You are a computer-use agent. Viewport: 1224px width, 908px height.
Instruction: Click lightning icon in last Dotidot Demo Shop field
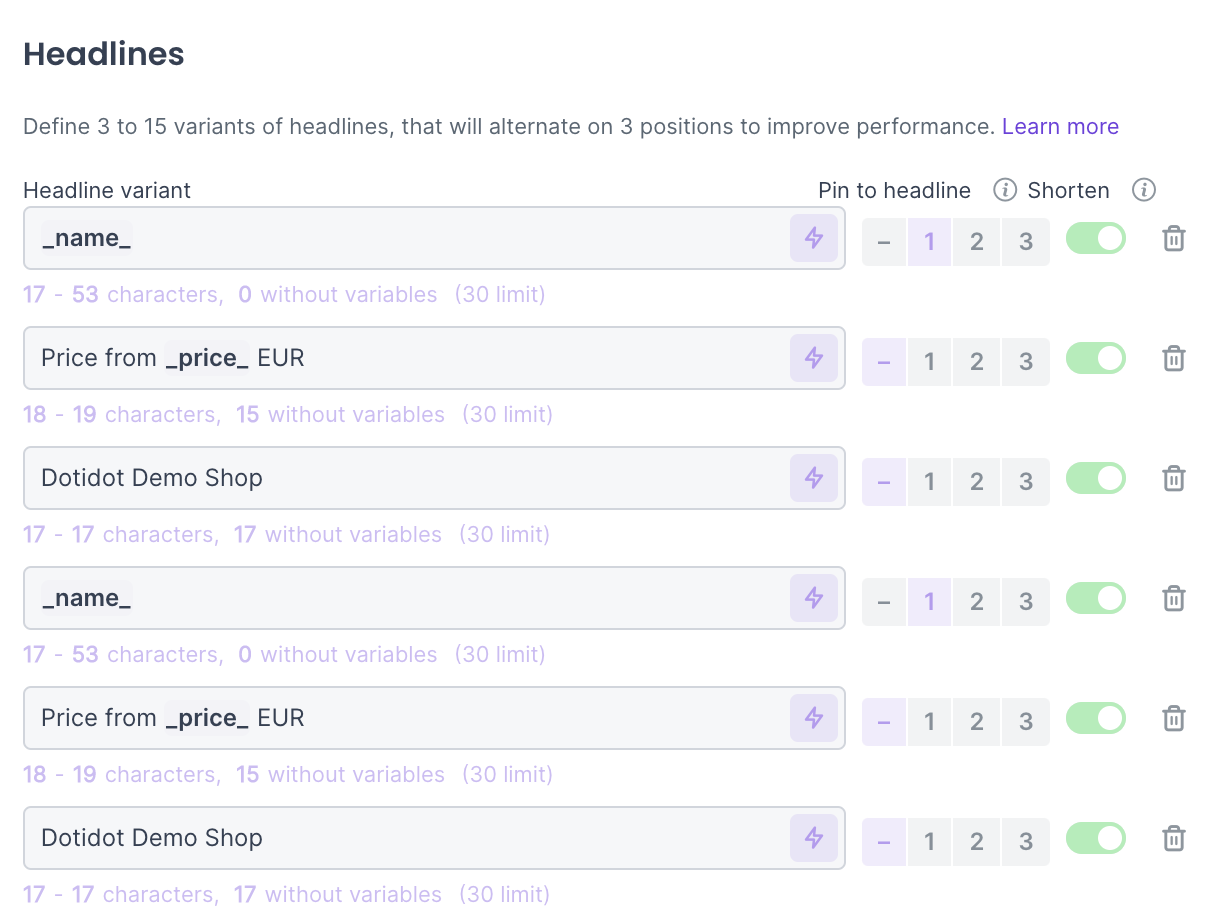pyautogui.click(x=814, y=838)
